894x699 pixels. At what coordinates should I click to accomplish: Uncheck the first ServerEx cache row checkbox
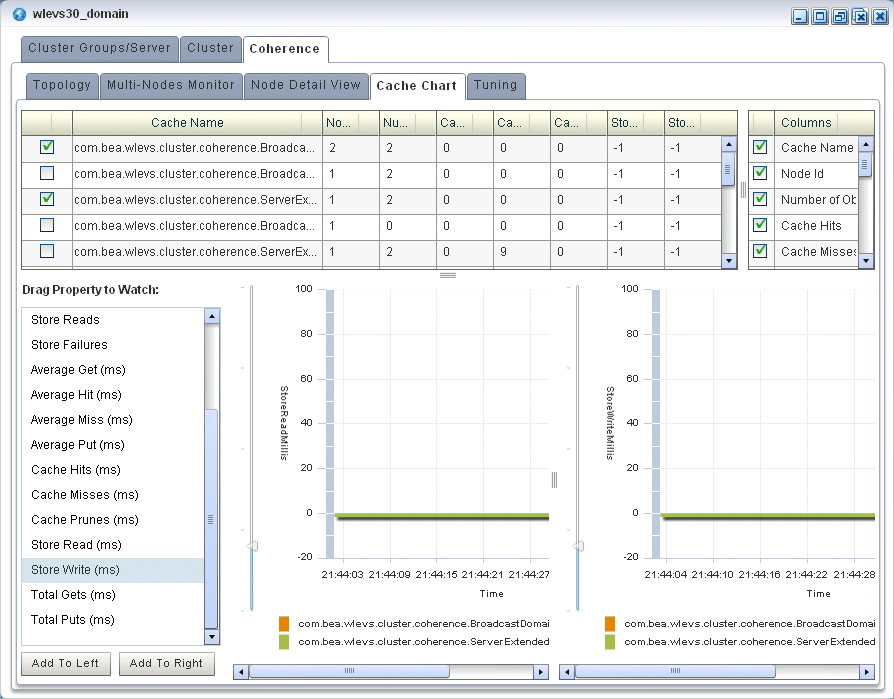click(47, 199)
